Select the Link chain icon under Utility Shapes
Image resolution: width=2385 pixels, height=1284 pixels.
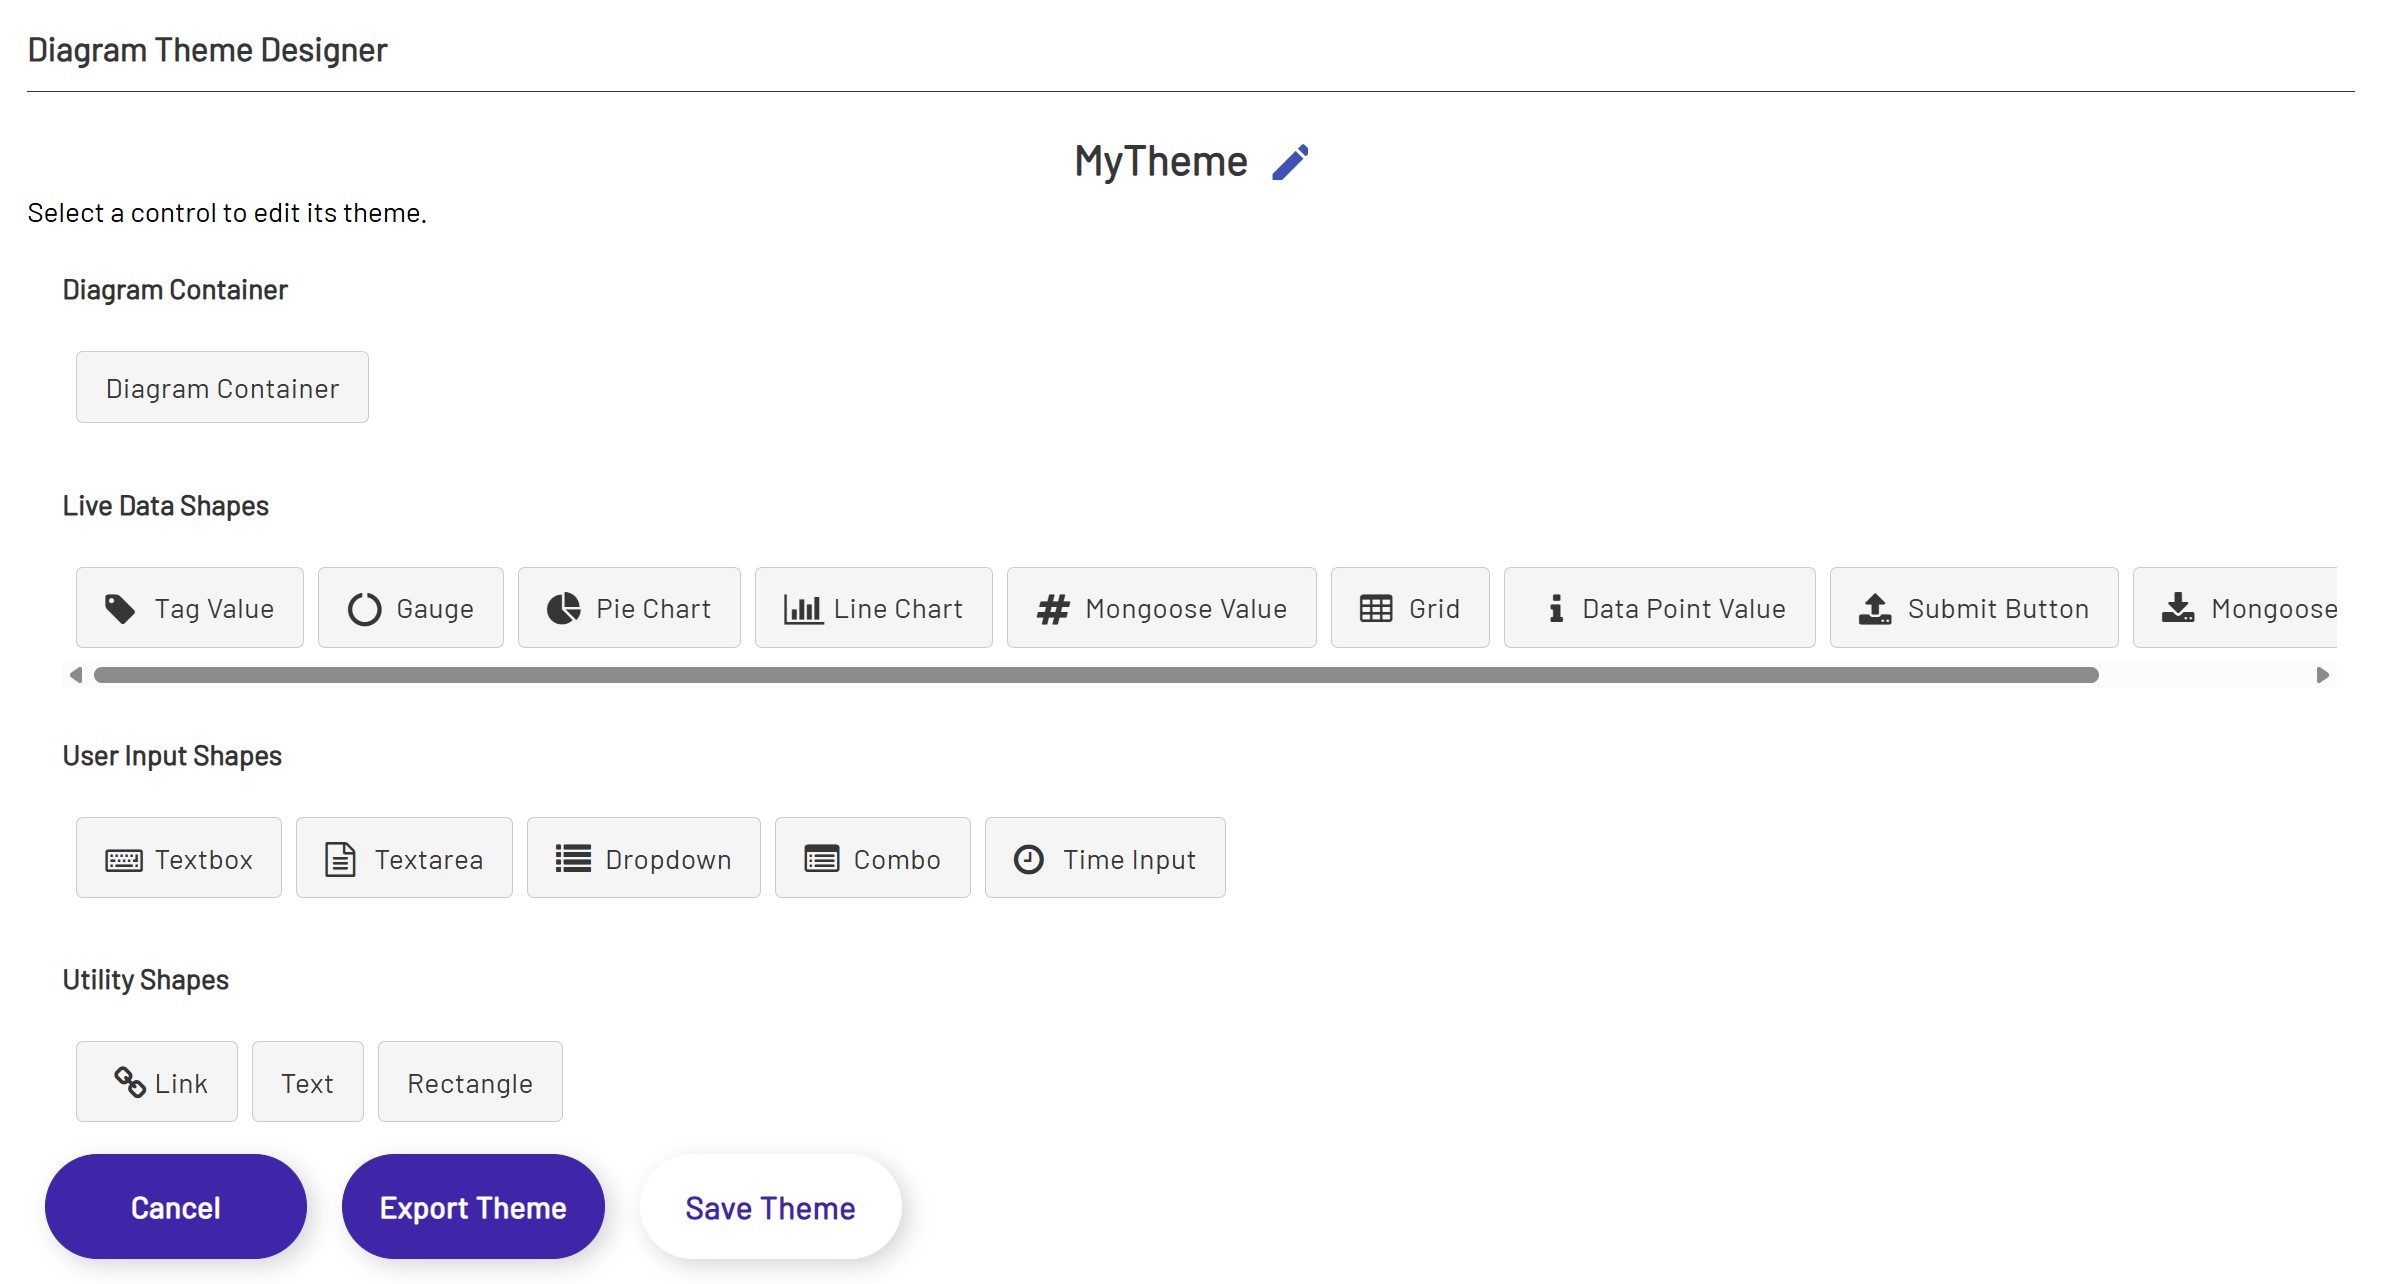128,1081
